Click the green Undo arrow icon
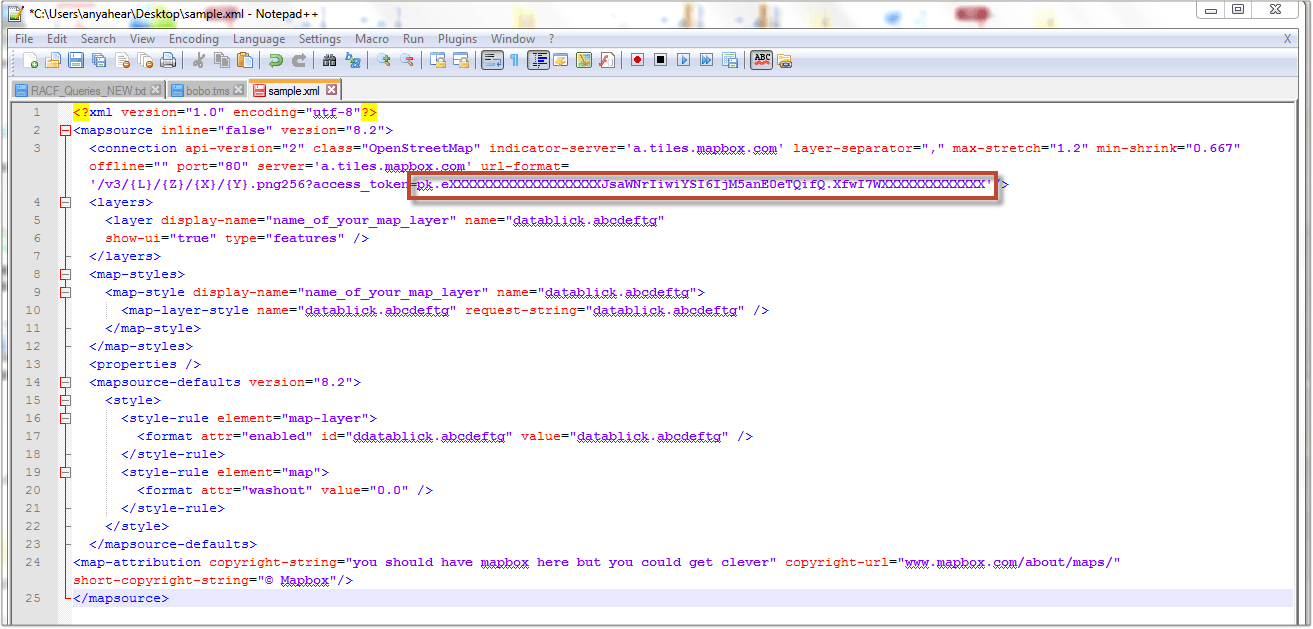The height and width of the screenshot is (629, 1313). point(275,60)
